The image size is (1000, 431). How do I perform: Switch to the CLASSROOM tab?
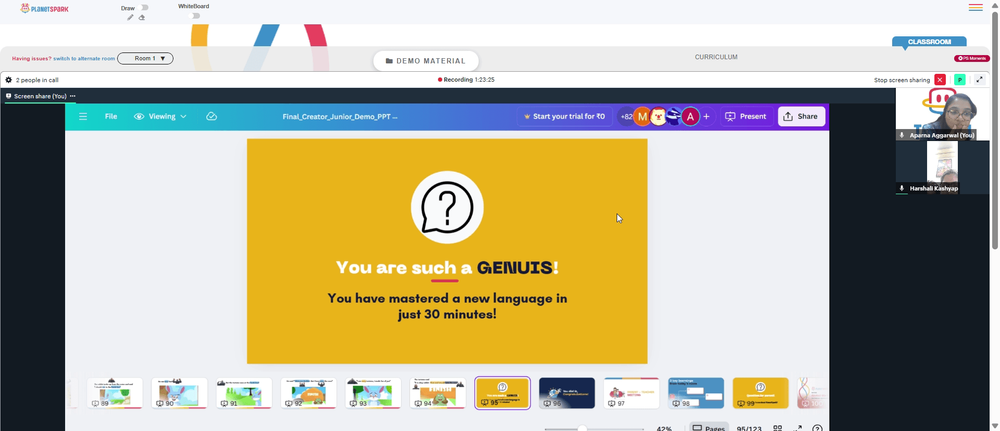click(x=929, y=41)
